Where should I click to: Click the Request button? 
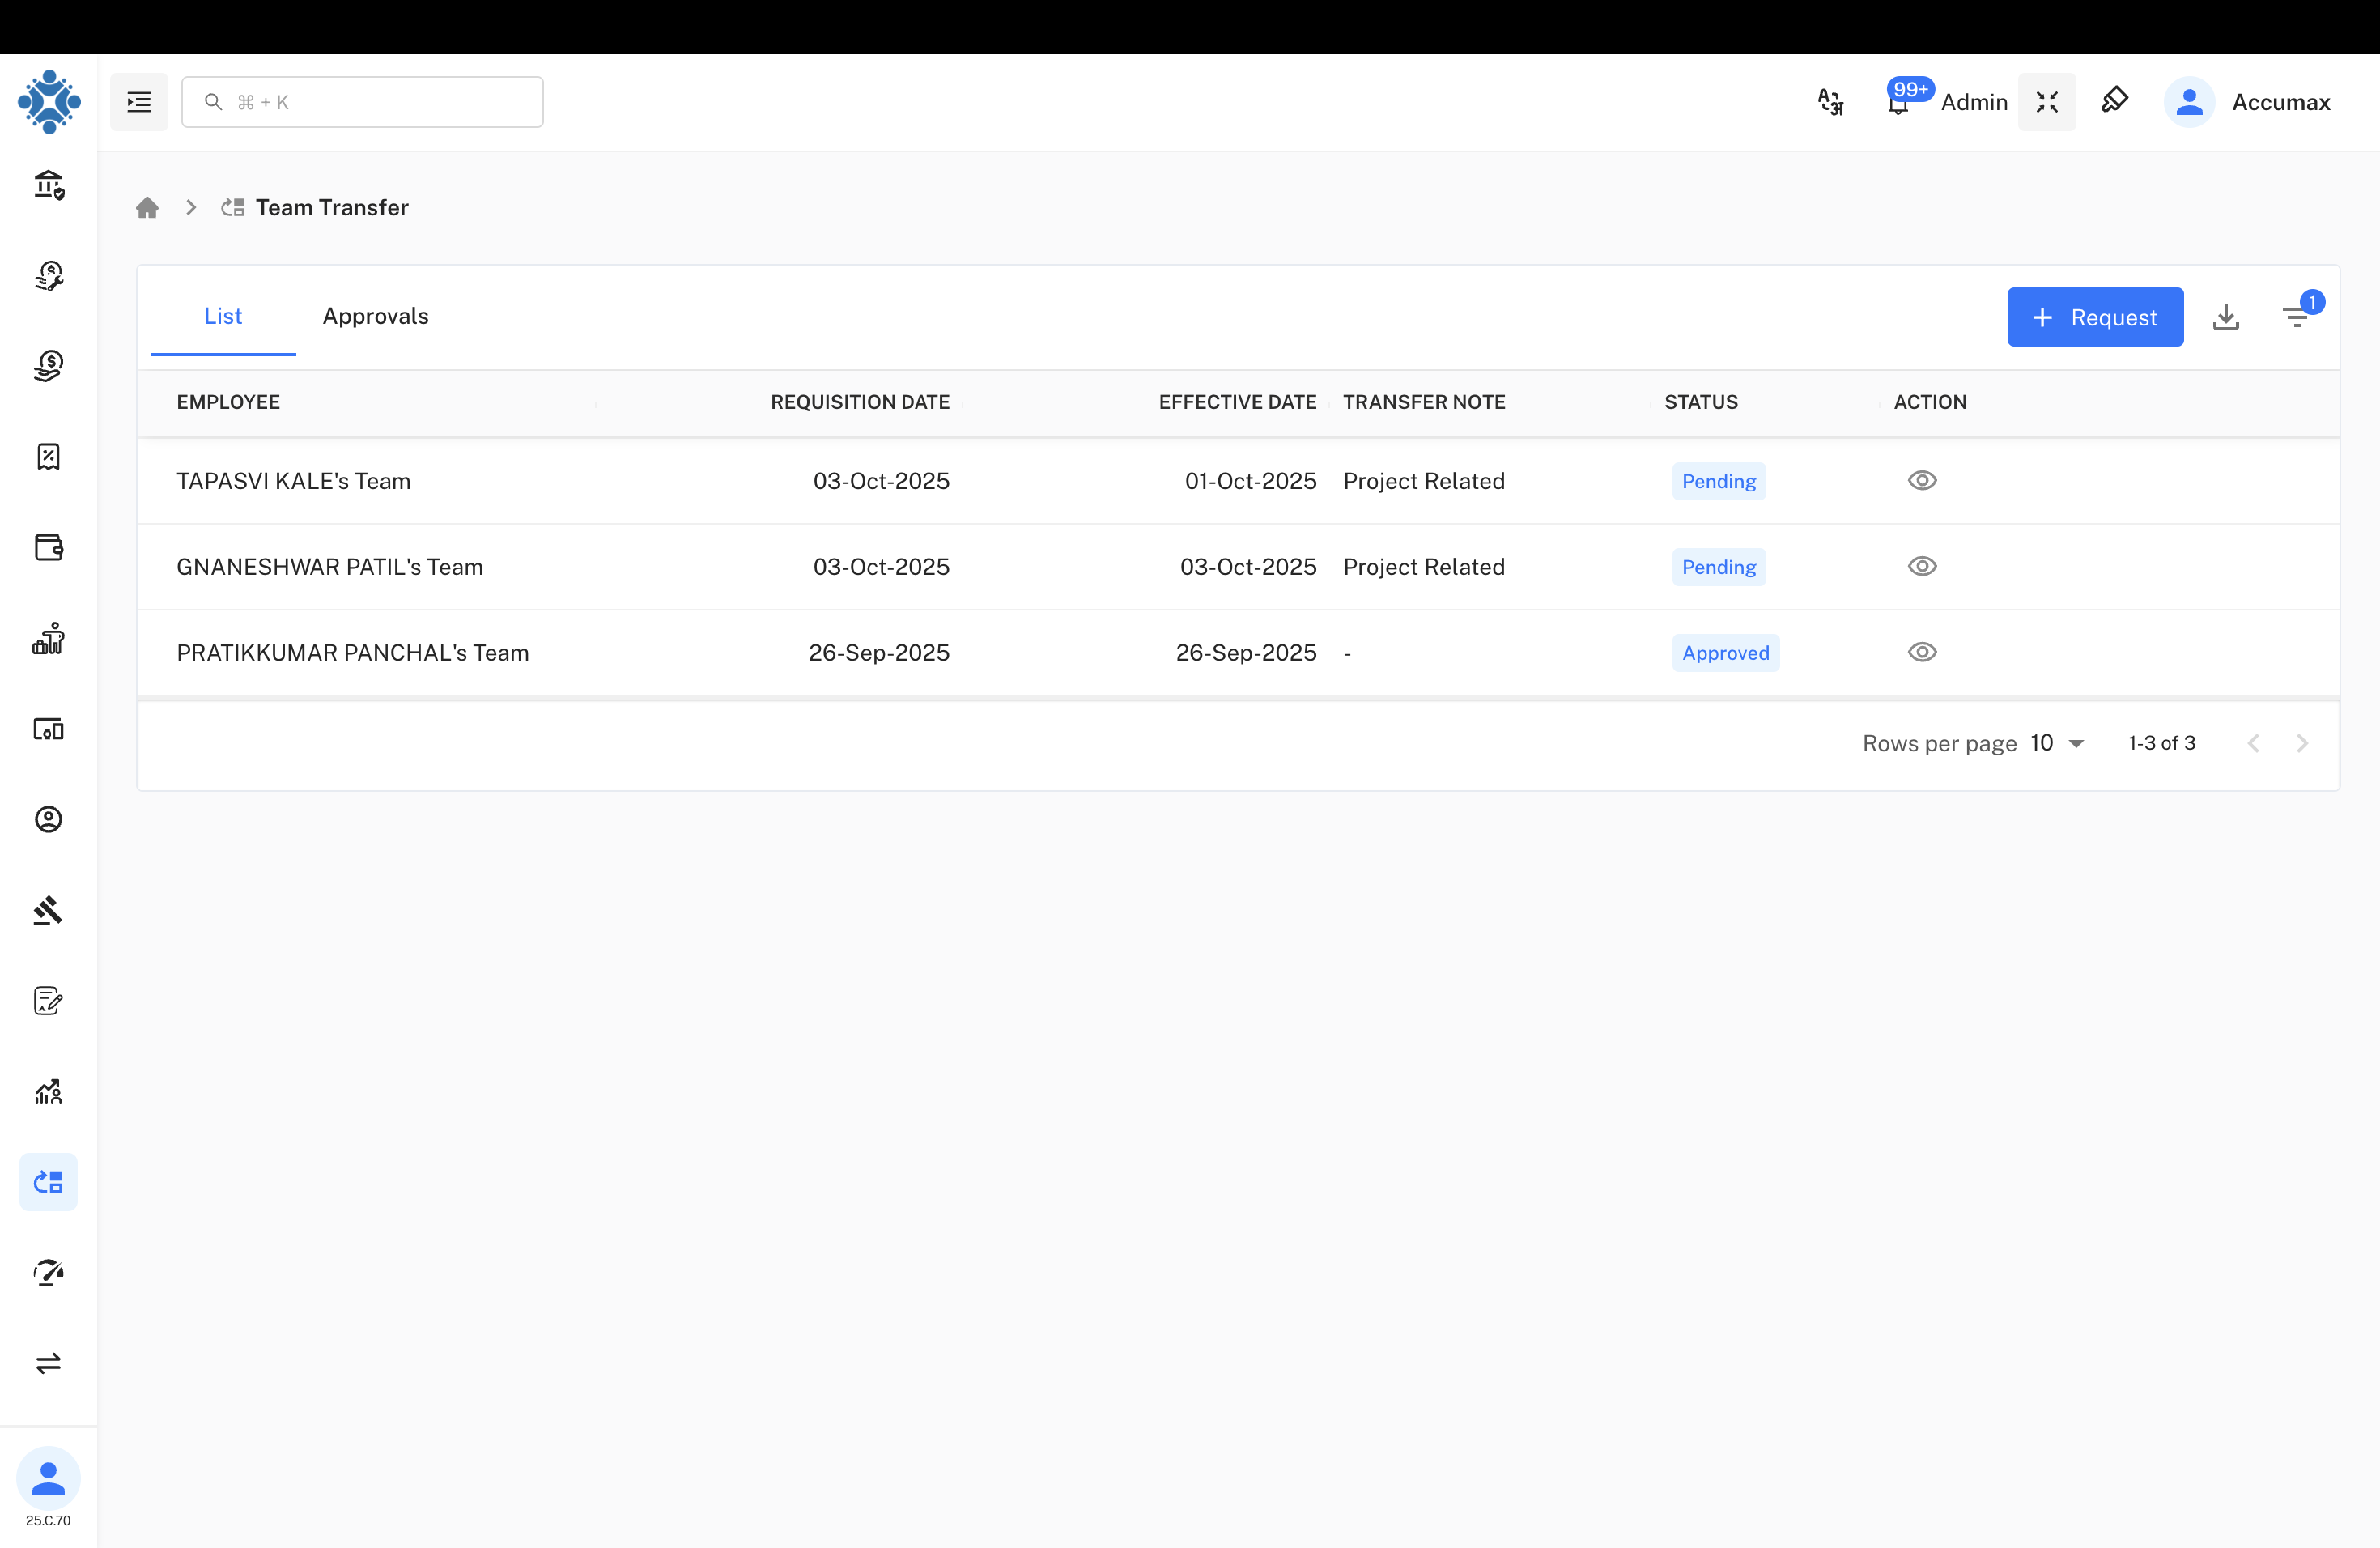pos(2095,317)
